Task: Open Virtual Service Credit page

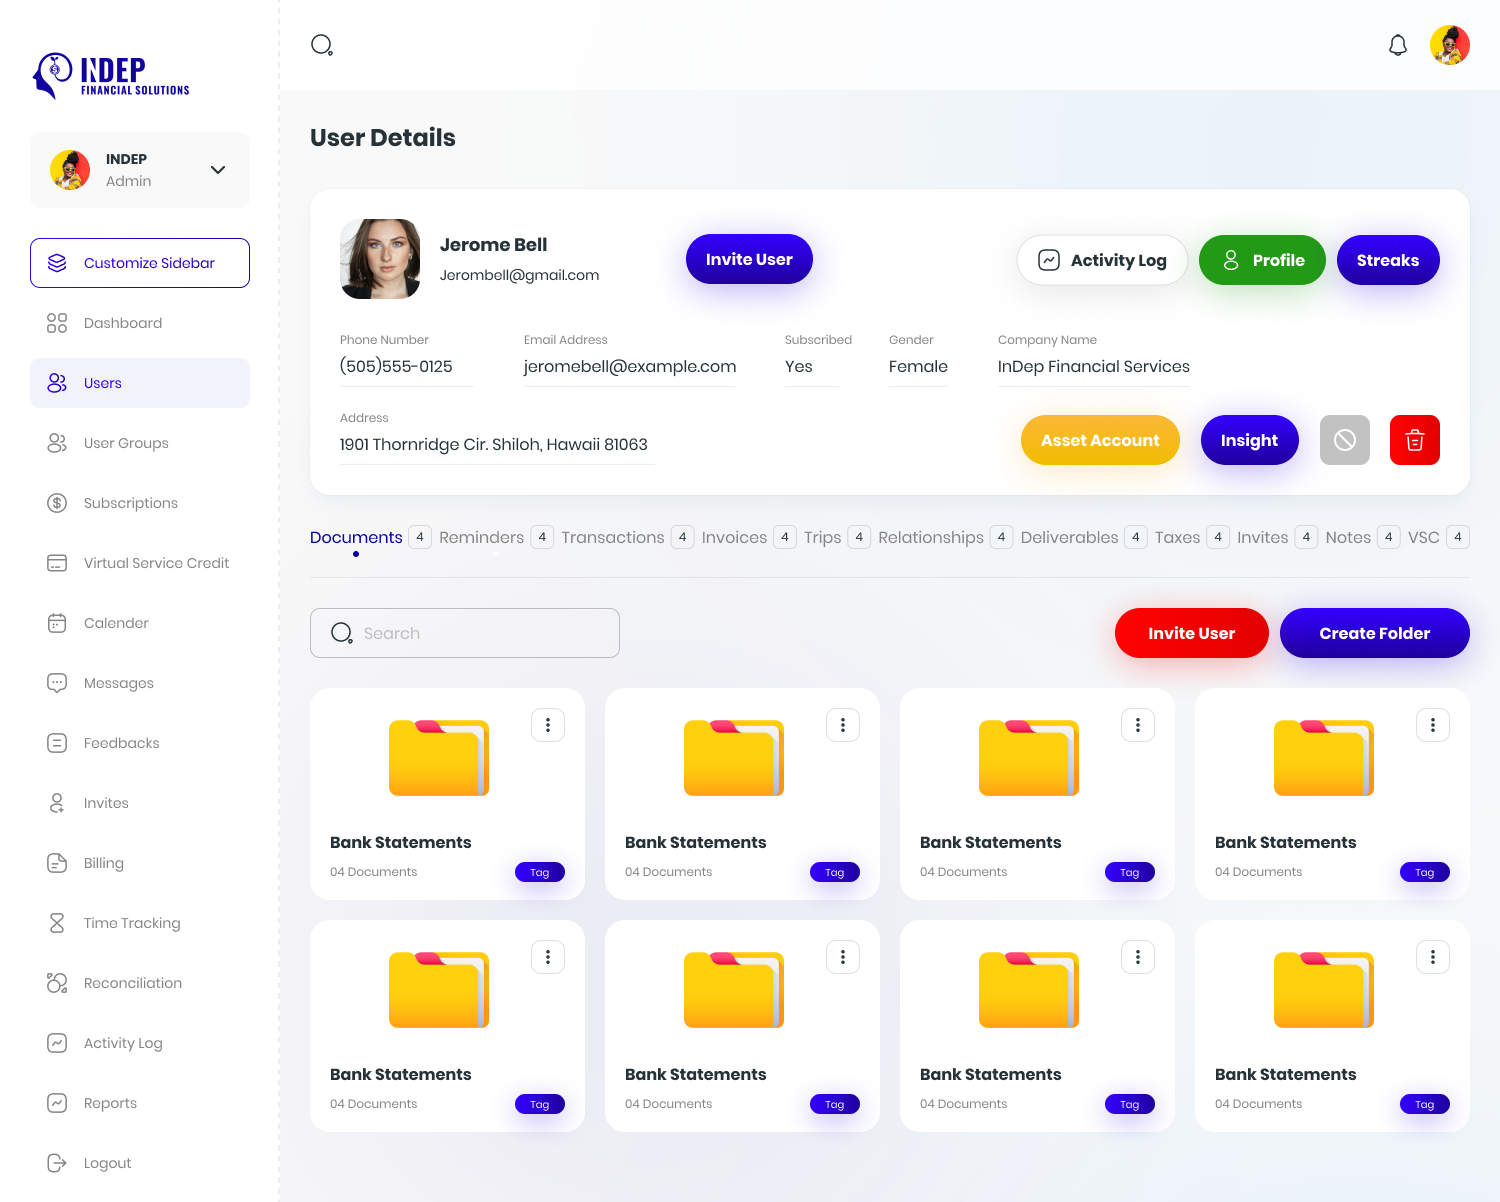Action: pos(156,563)
